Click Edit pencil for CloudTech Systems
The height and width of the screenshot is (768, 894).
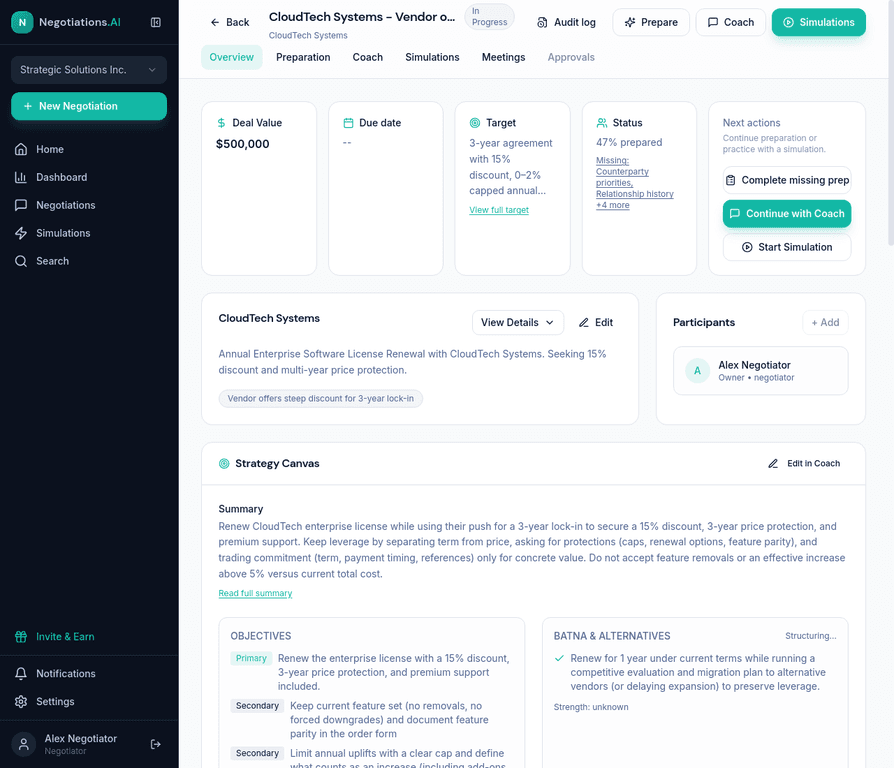(x=596, y=322)
